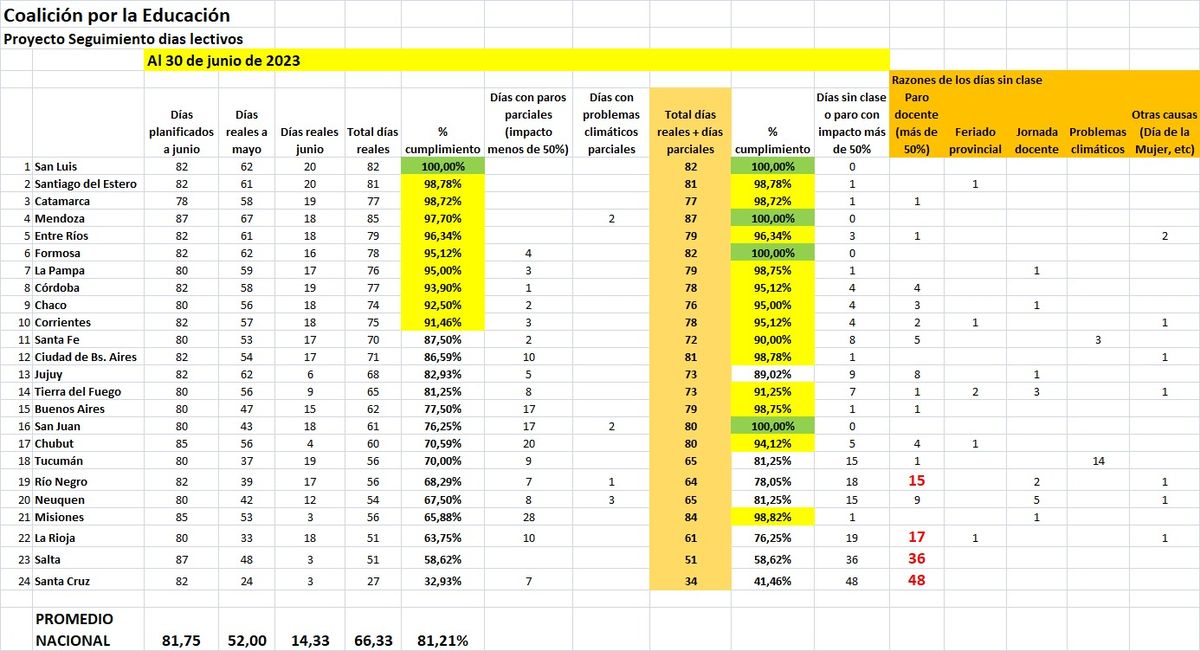Viewport: 1200px width, 651px height.
Task: Click the 32,93% cumplimiento cell for Santa Cruz
Action: pos(442,581)
